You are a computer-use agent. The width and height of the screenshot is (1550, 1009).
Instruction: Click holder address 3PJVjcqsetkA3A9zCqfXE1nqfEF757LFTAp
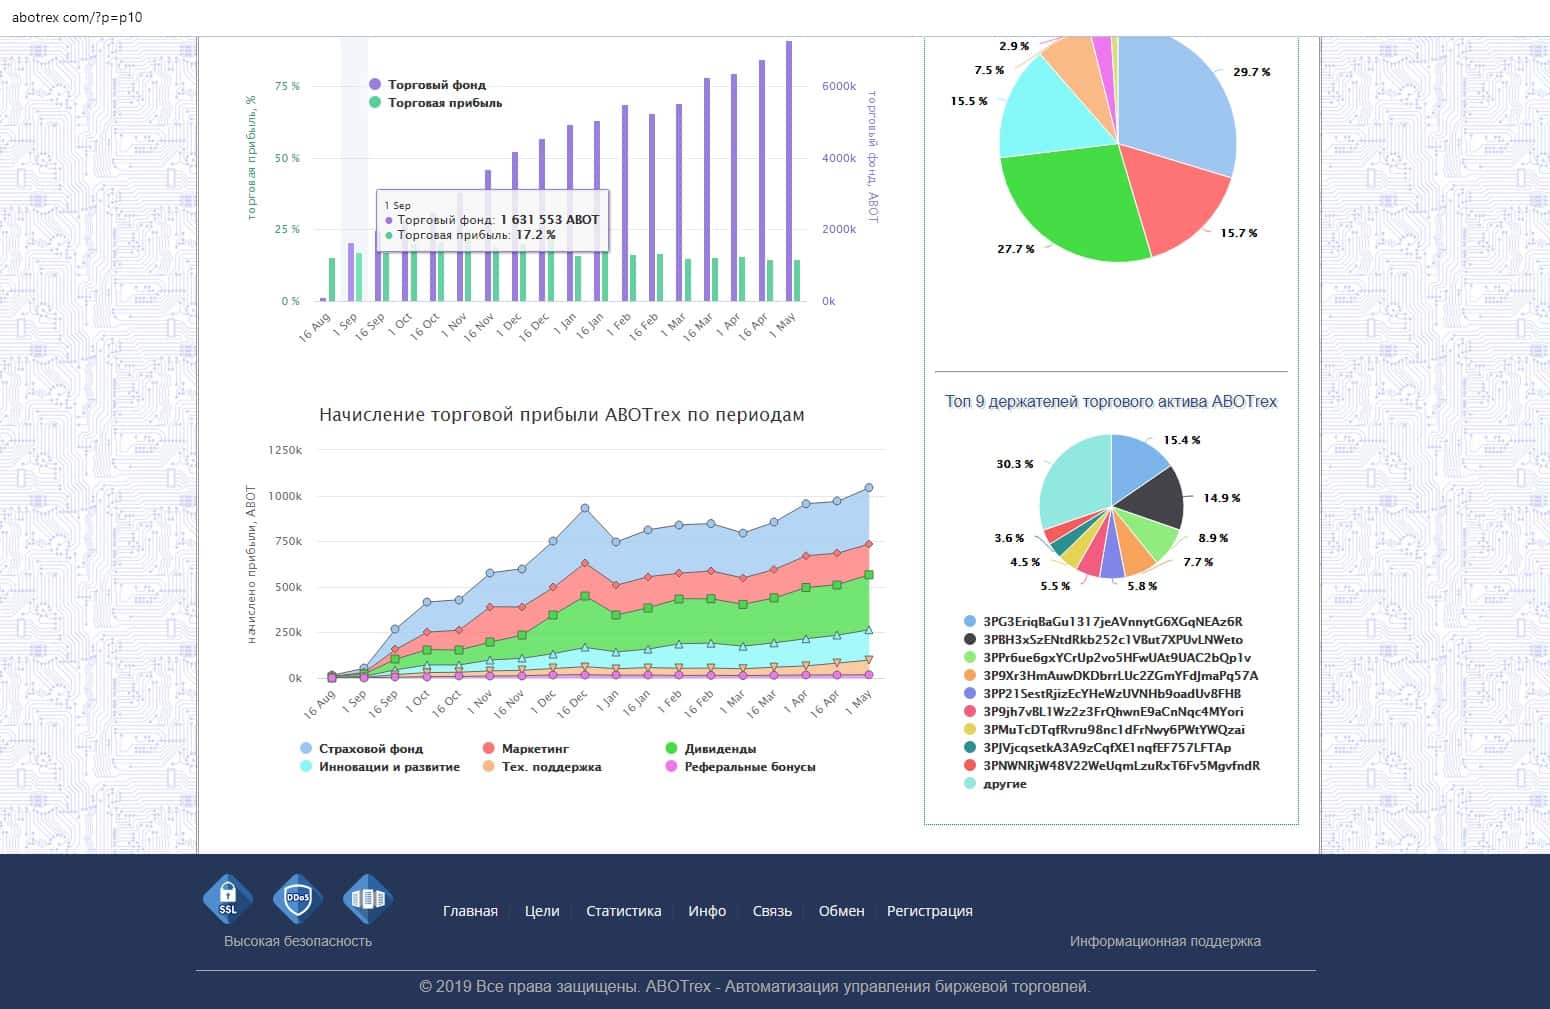1098,747
